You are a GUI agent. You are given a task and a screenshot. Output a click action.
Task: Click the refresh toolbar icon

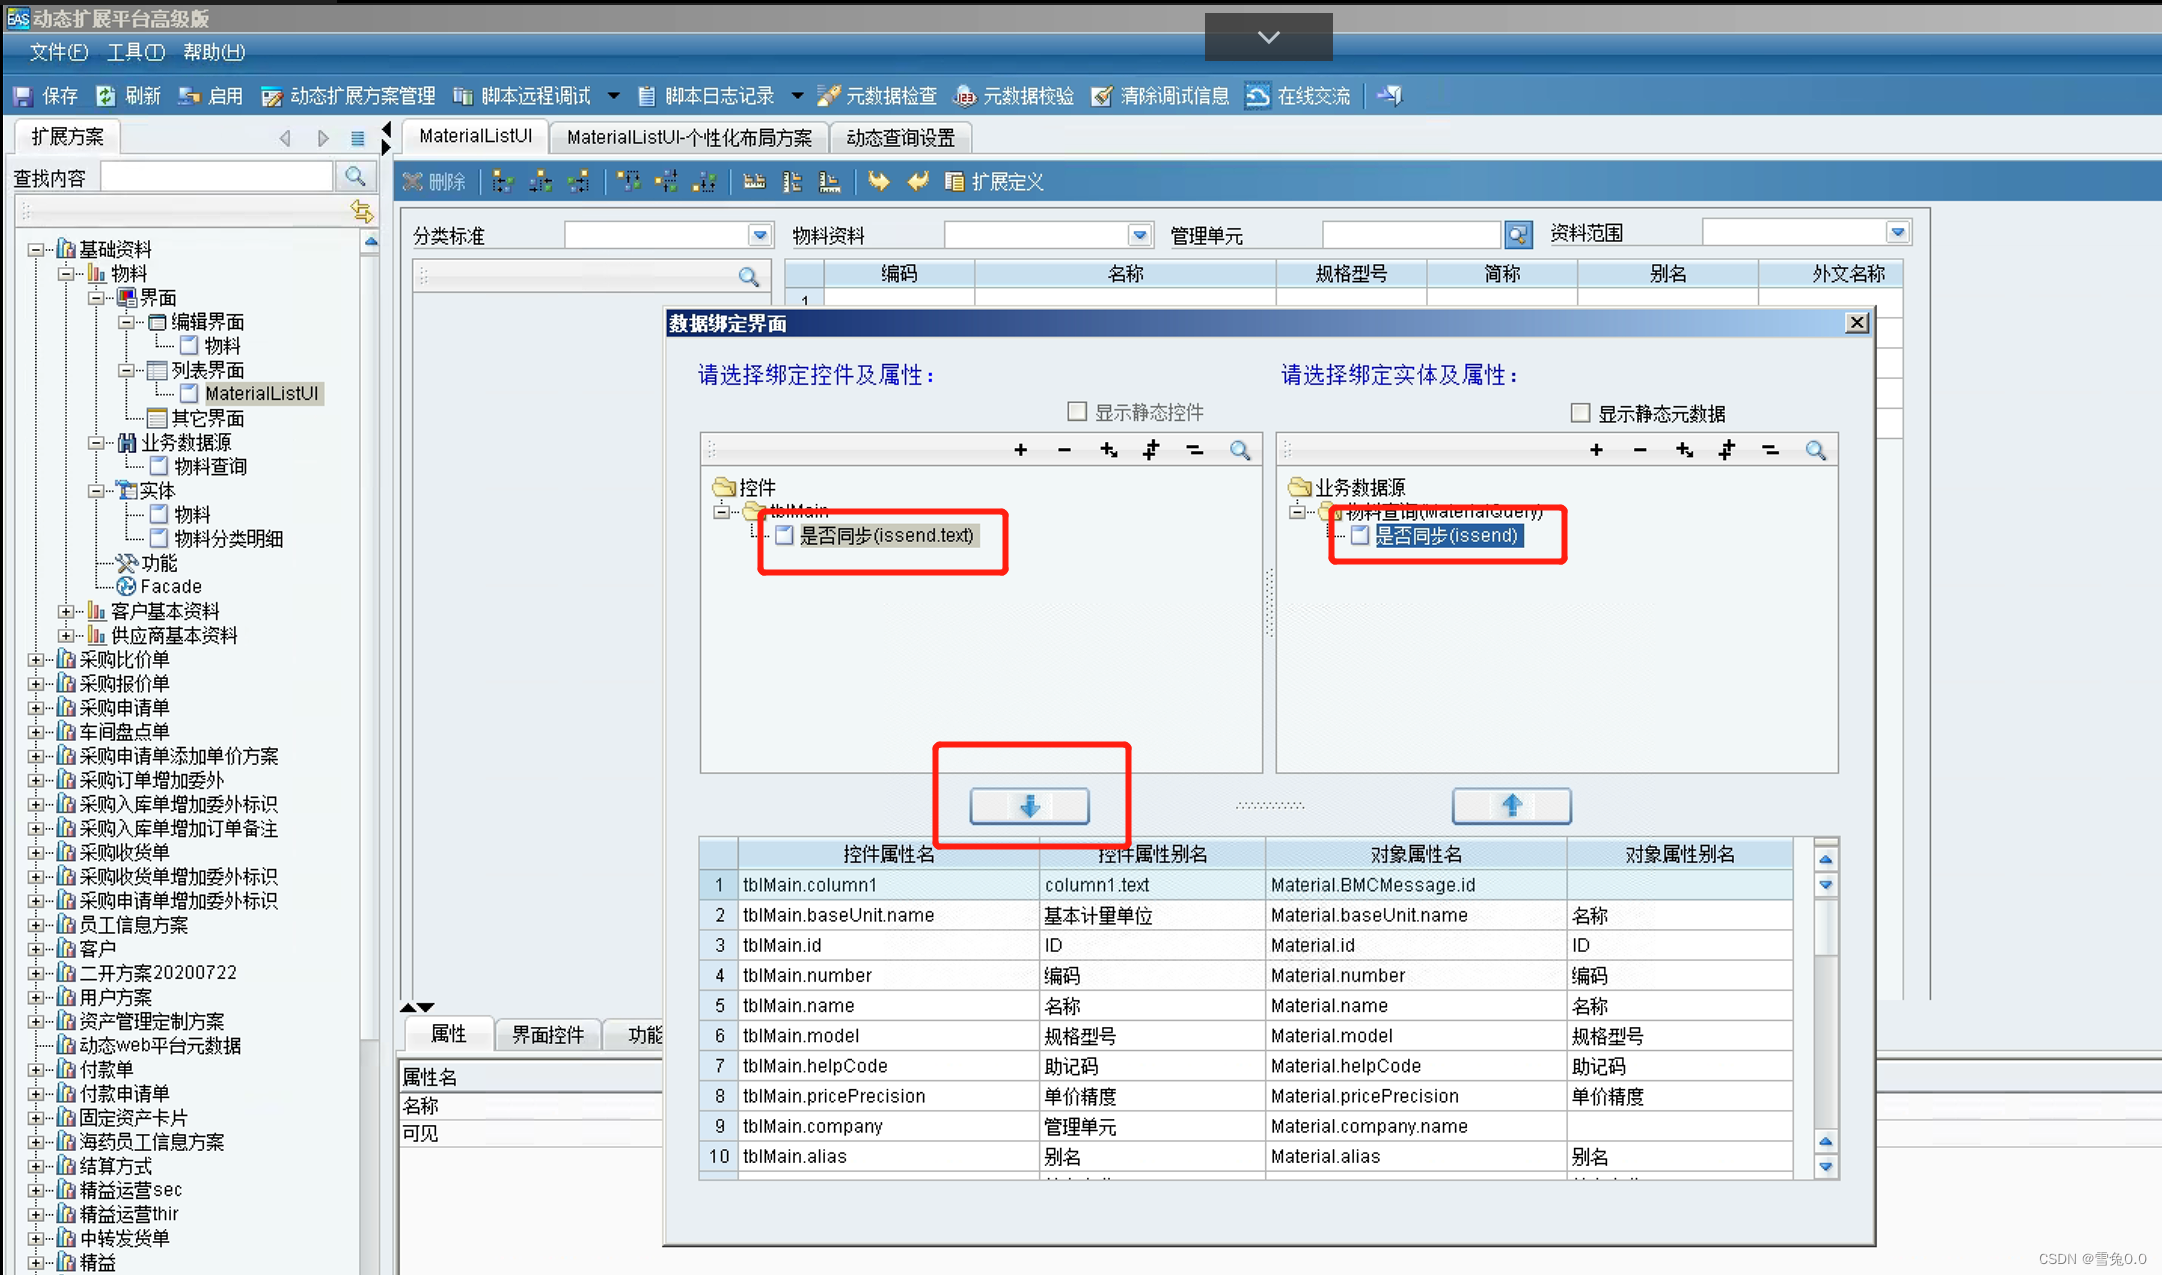point(106,96)
